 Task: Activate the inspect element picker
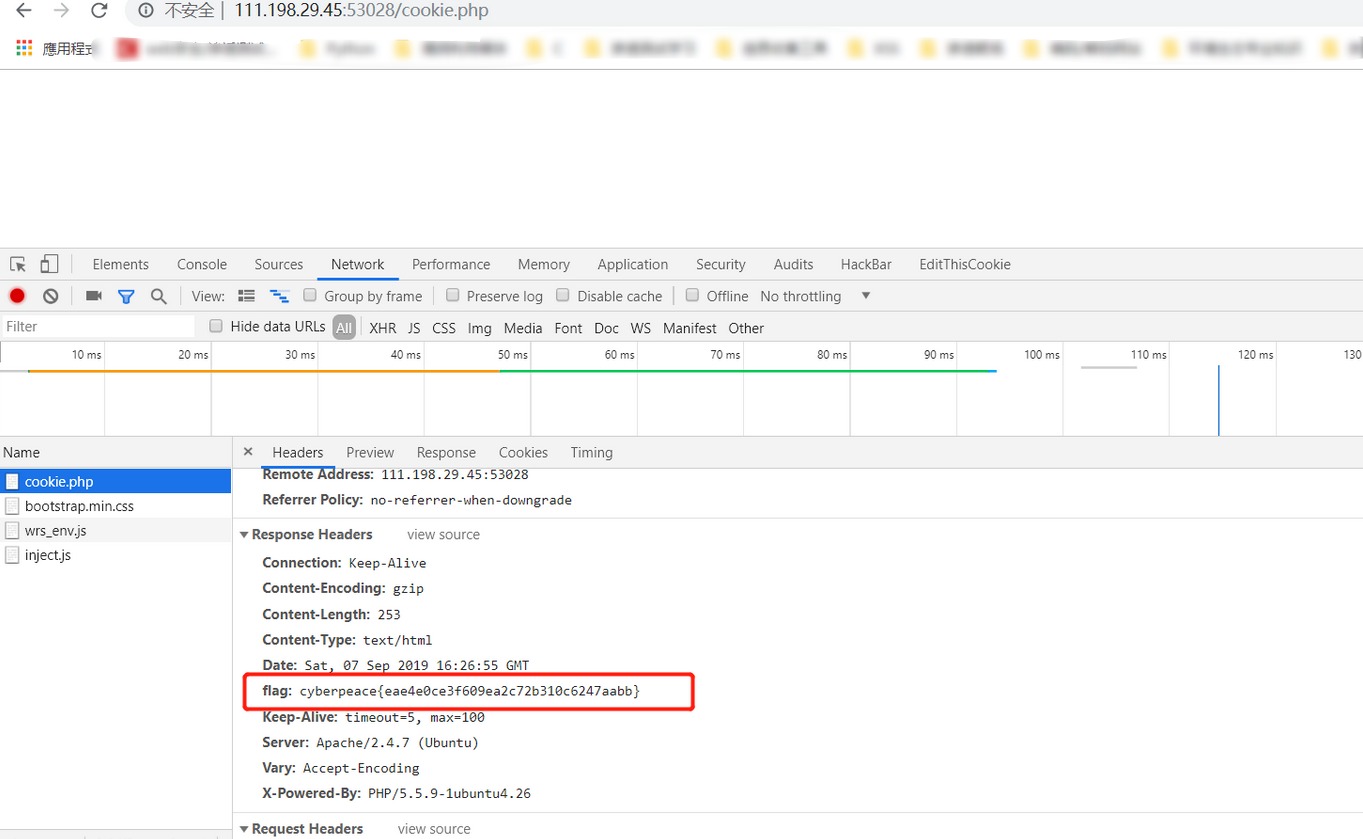pos(18,264)
